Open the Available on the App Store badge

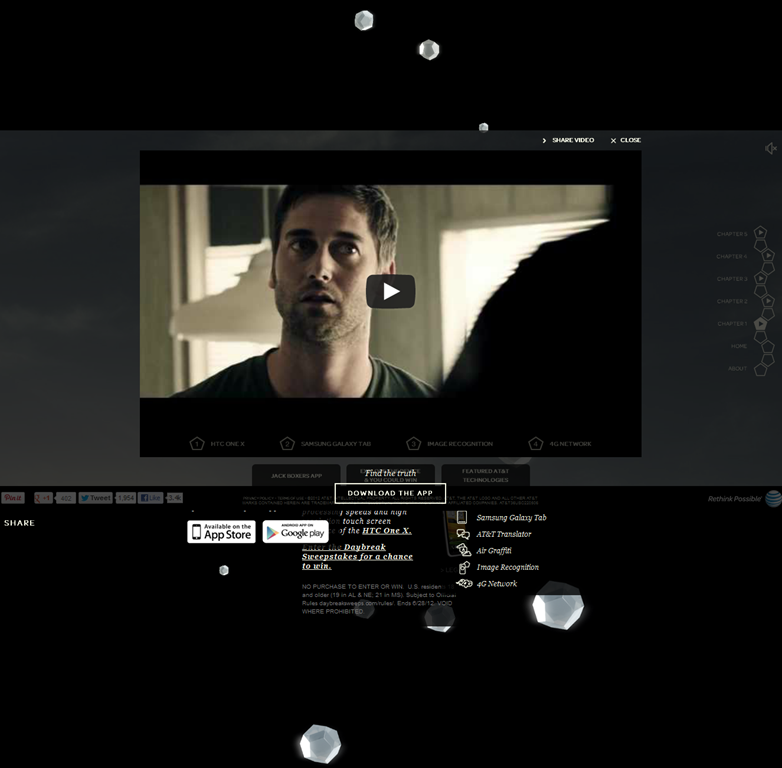point(221,532)
